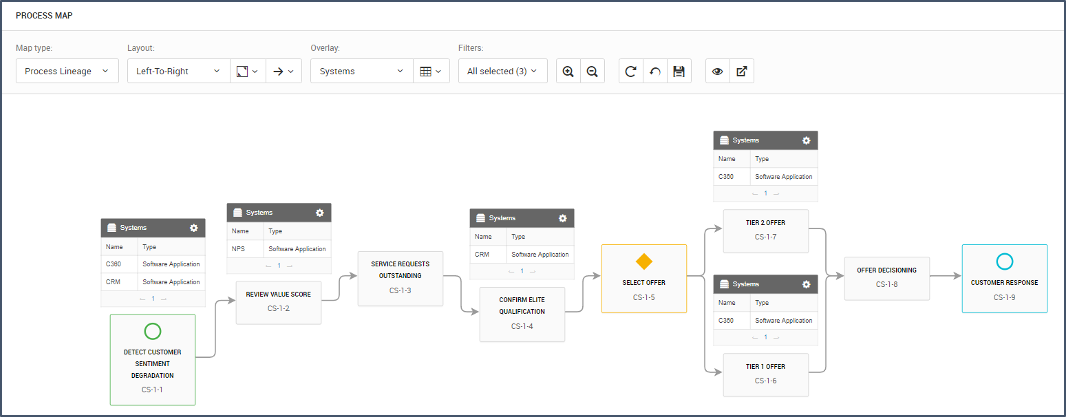The width and height of the screenshot is (1066, 418).
Task: Click the zoom out magnifier icon
Action: (592, 71)
